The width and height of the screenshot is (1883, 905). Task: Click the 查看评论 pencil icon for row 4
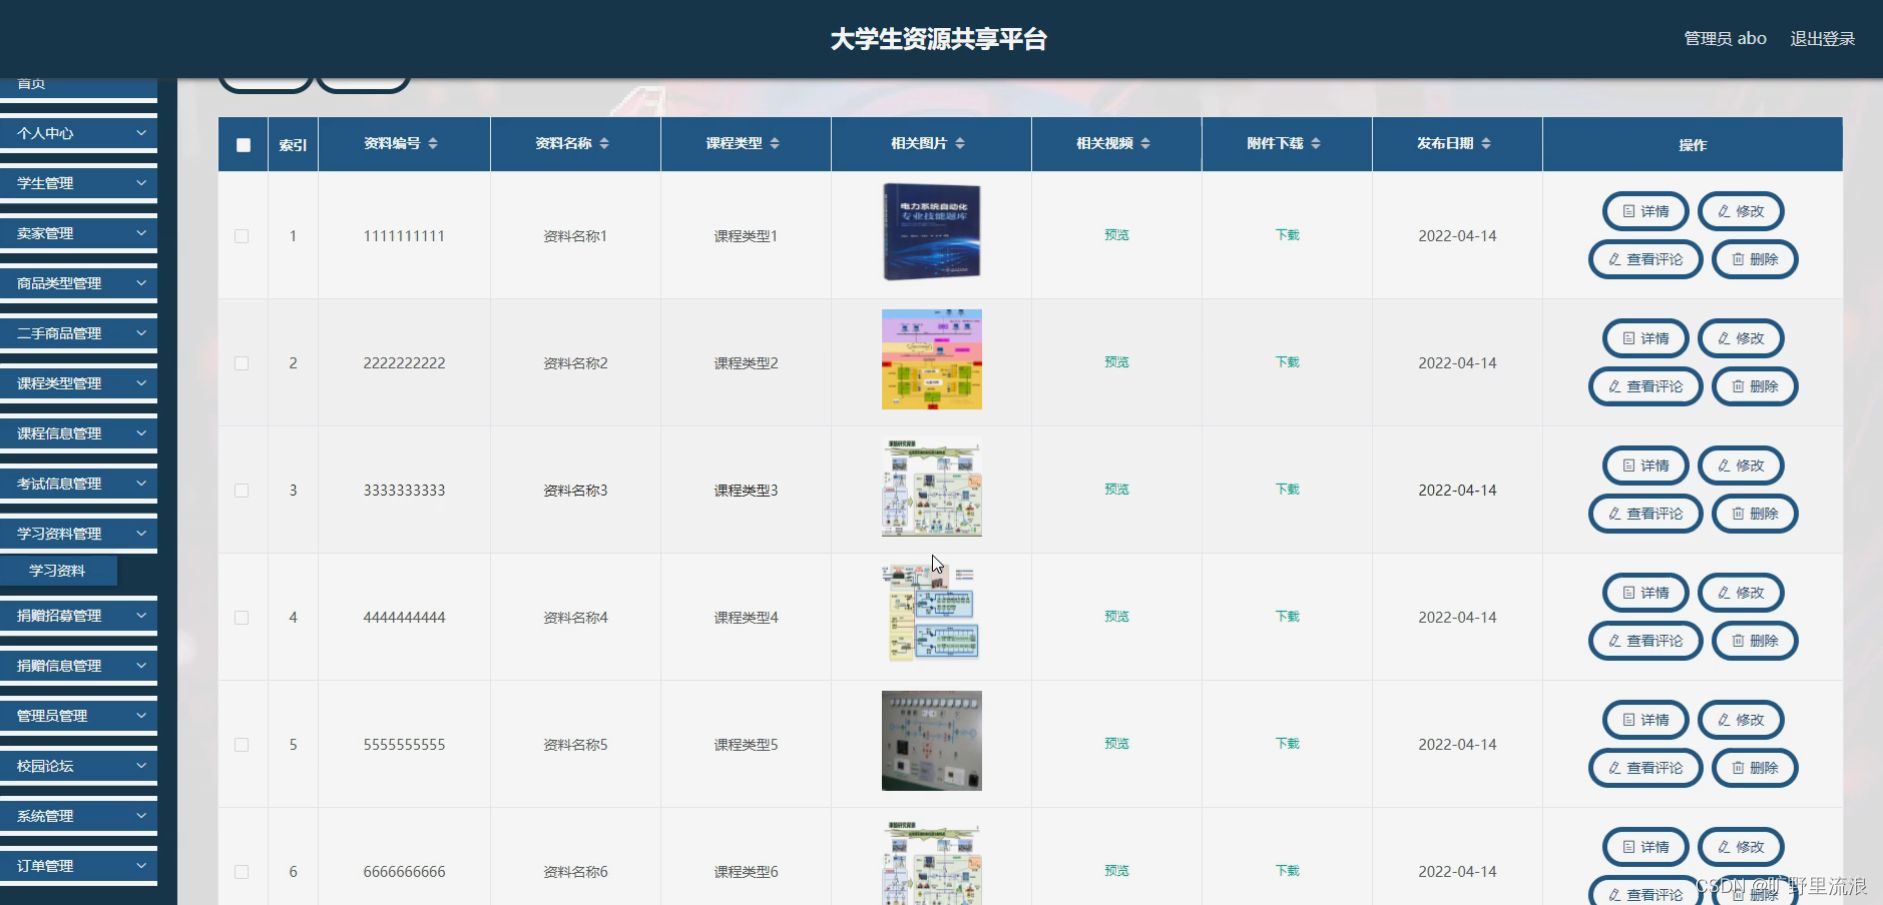[1615, 641]
